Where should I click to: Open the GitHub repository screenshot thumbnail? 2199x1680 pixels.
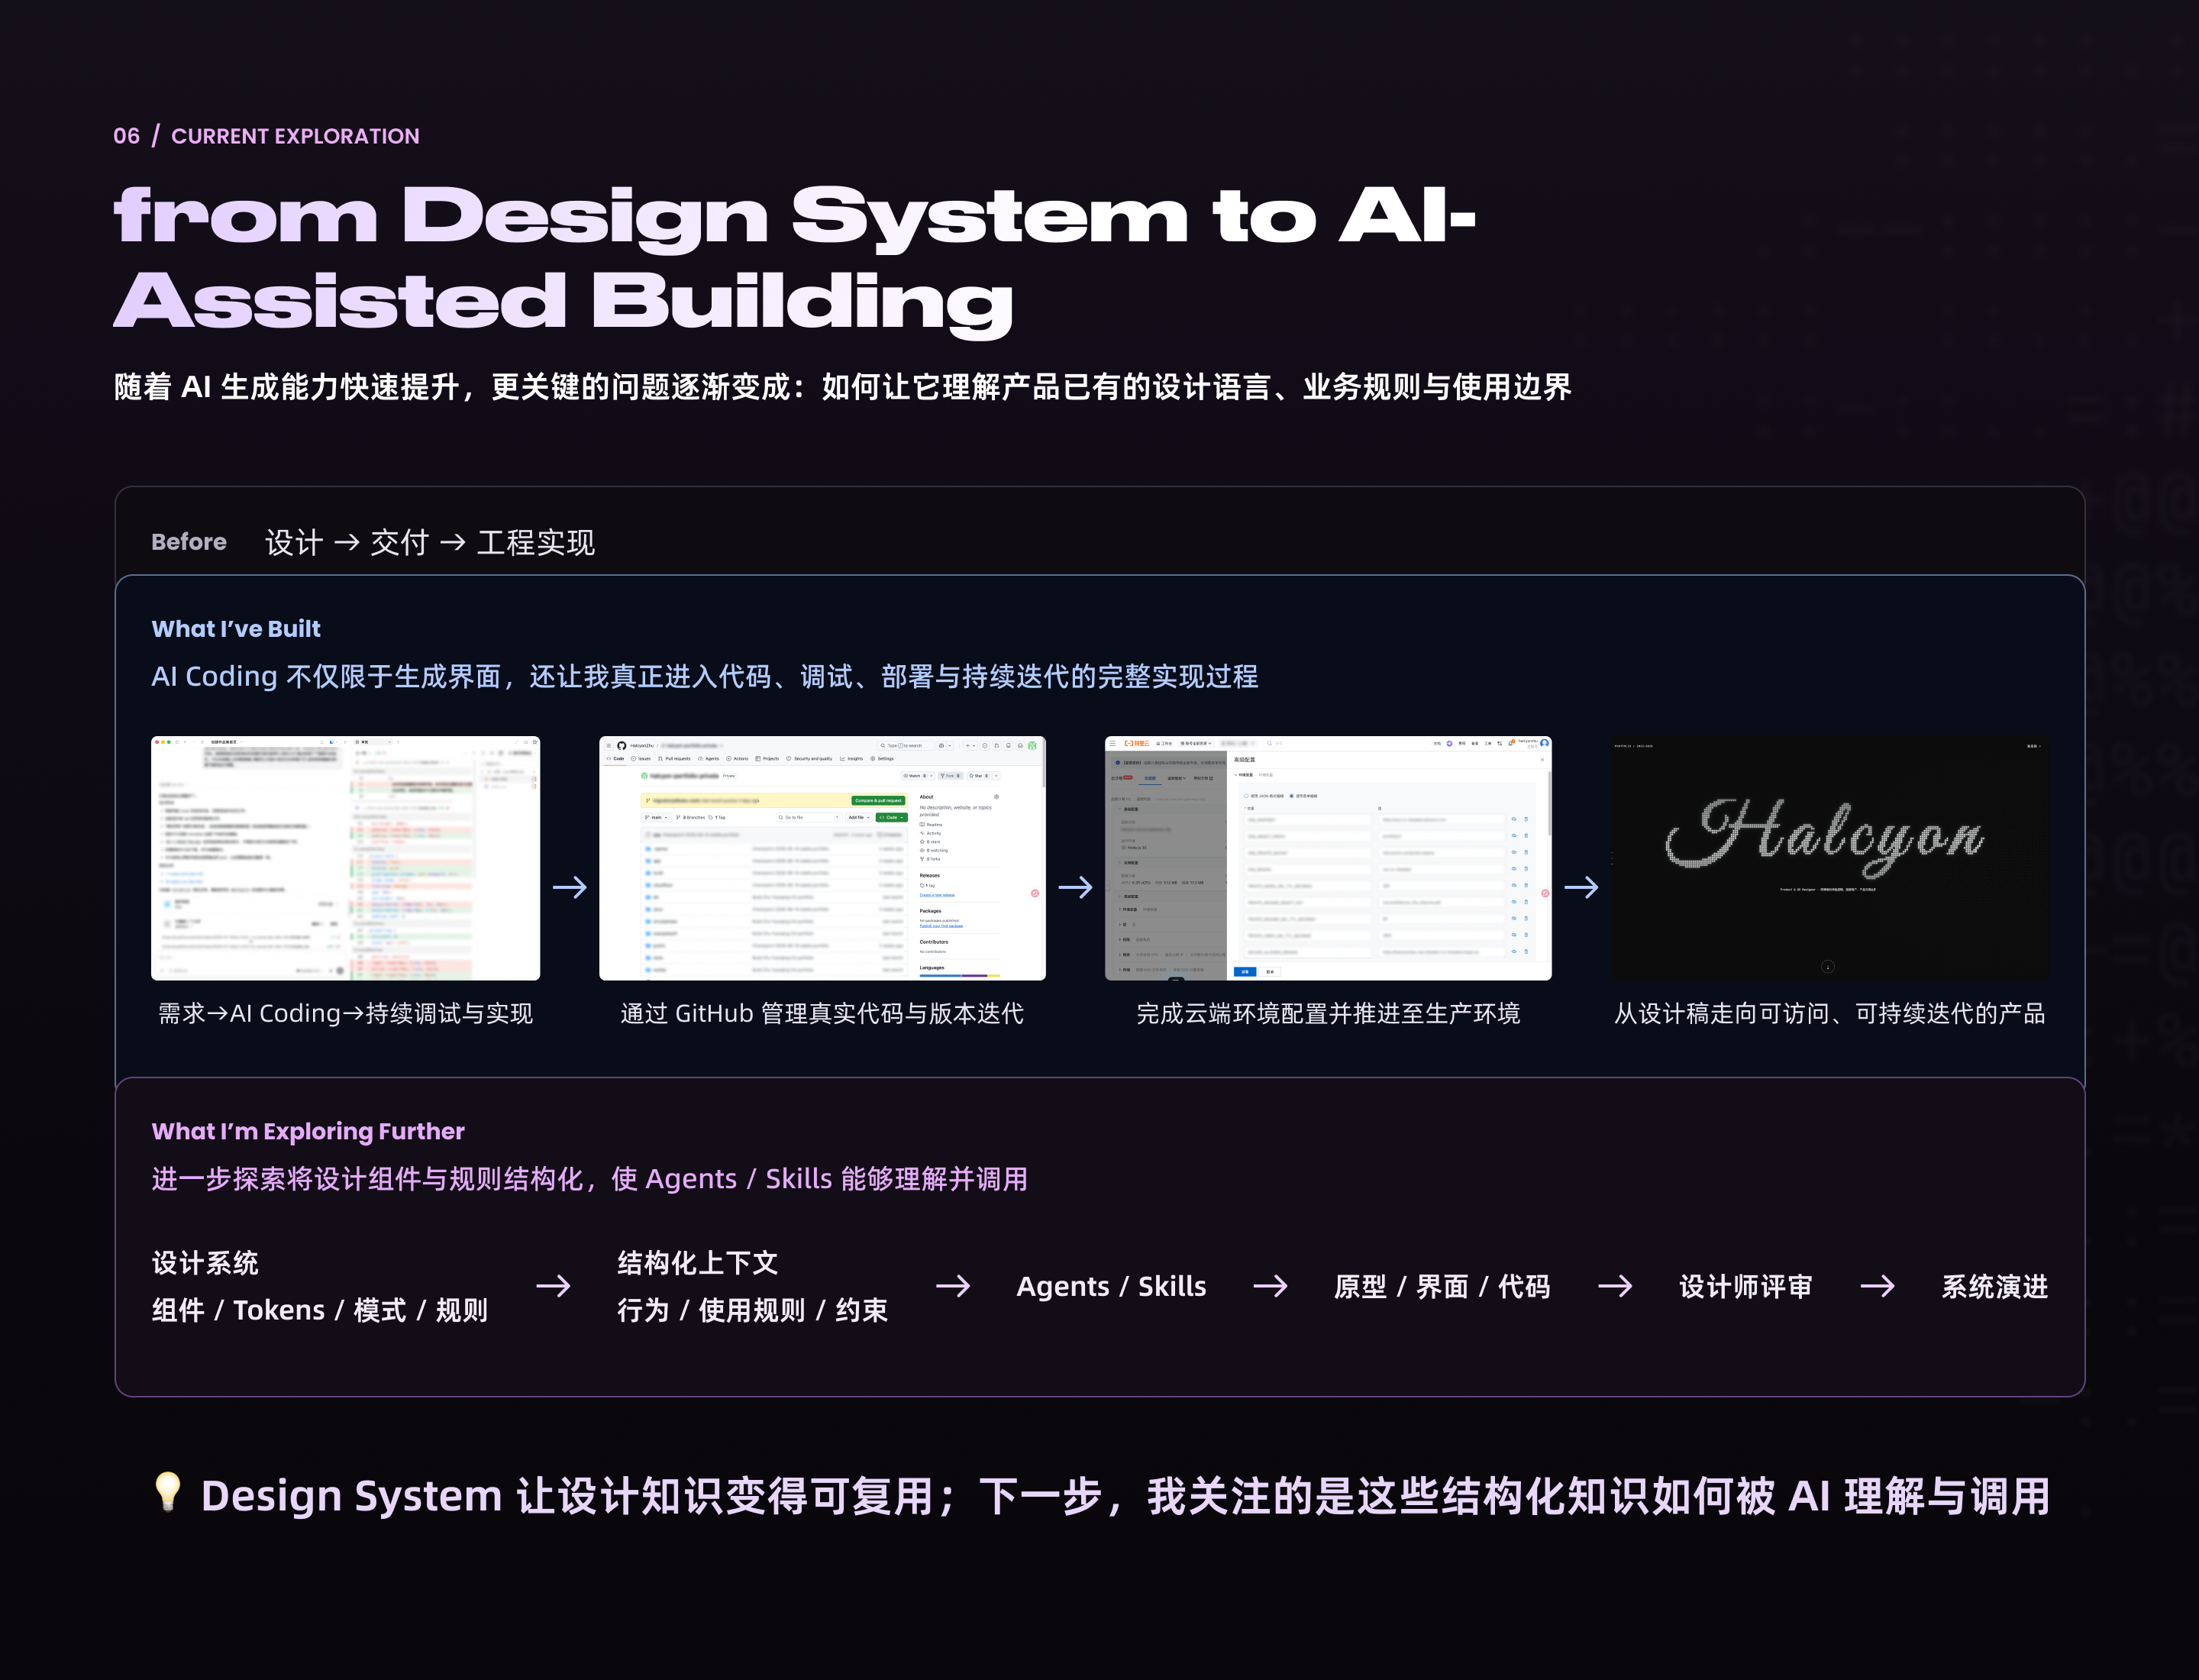[822, 858]
